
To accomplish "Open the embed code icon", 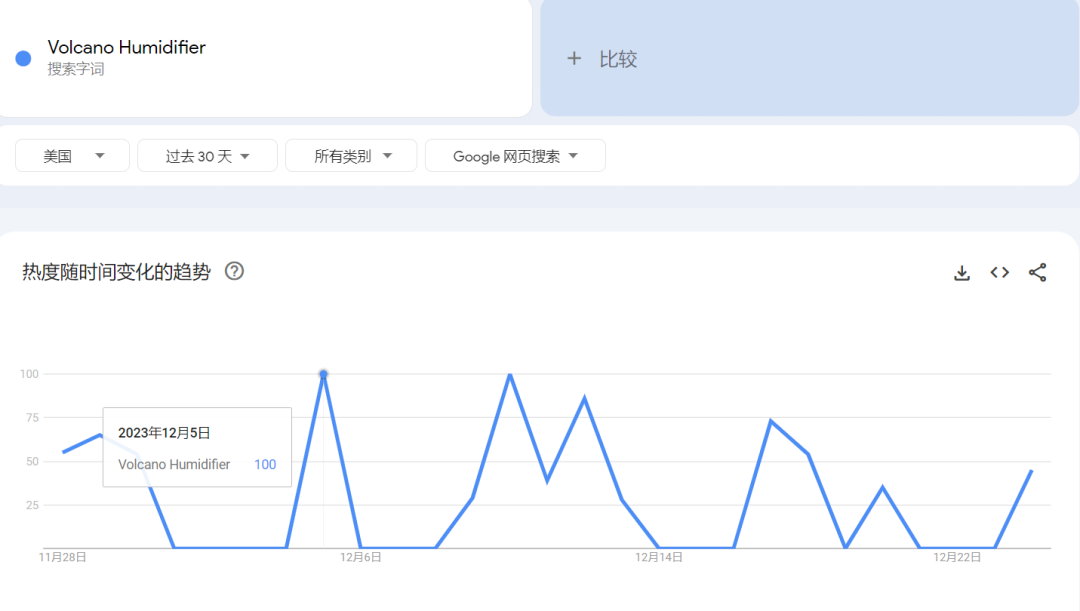I will (x=999, y=273).
